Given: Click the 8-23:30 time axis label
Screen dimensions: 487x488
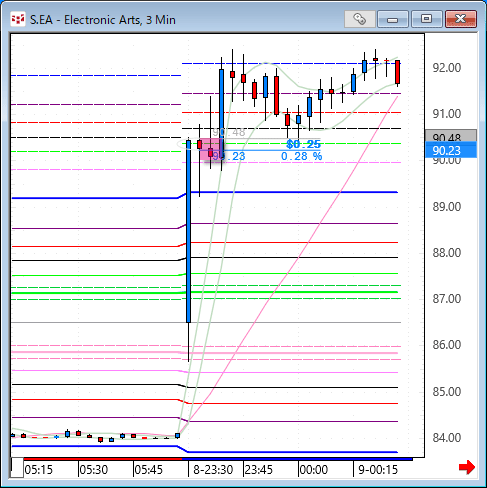Looking at the screenshot, I should (x=213, y=470).
